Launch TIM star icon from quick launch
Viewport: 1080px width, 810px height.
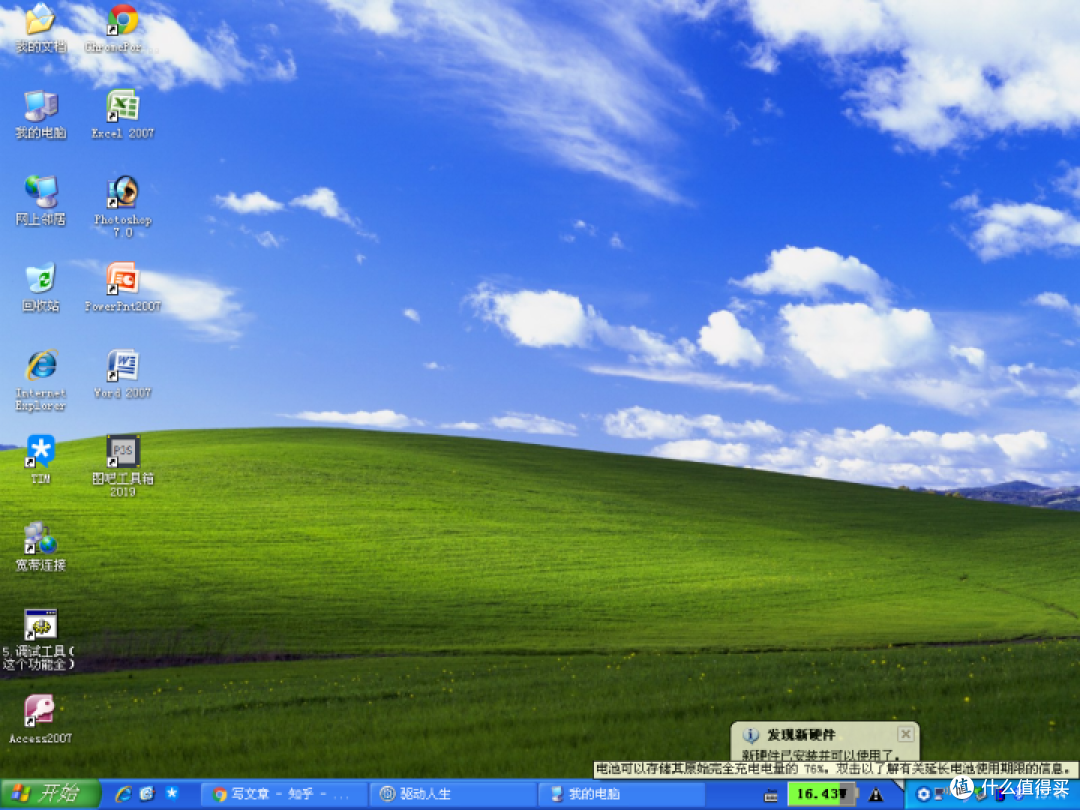tap(172, 793)
